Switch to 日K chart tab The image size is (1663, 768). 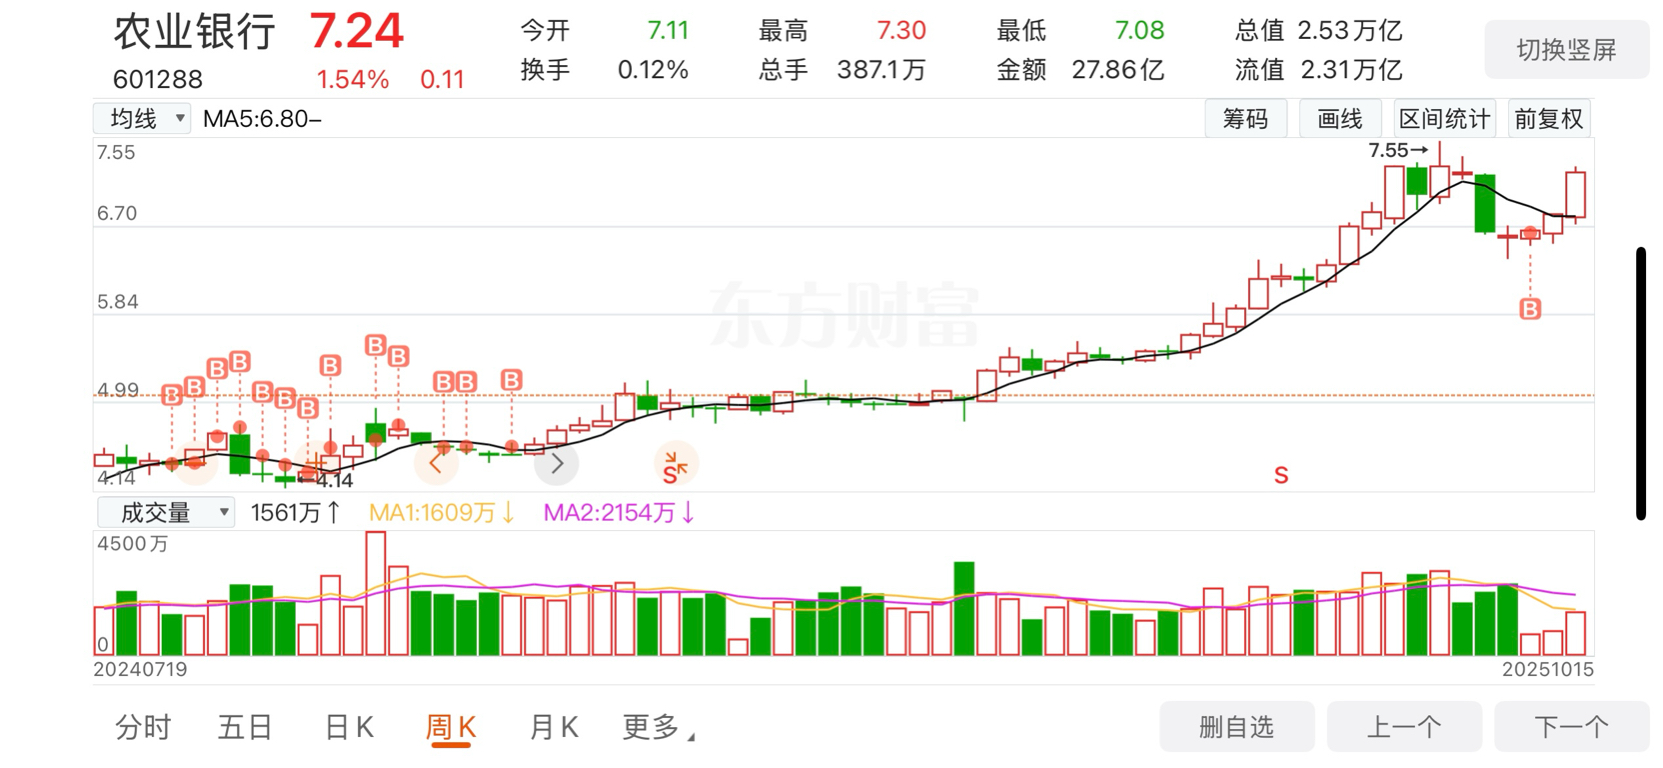click(349, 727)
